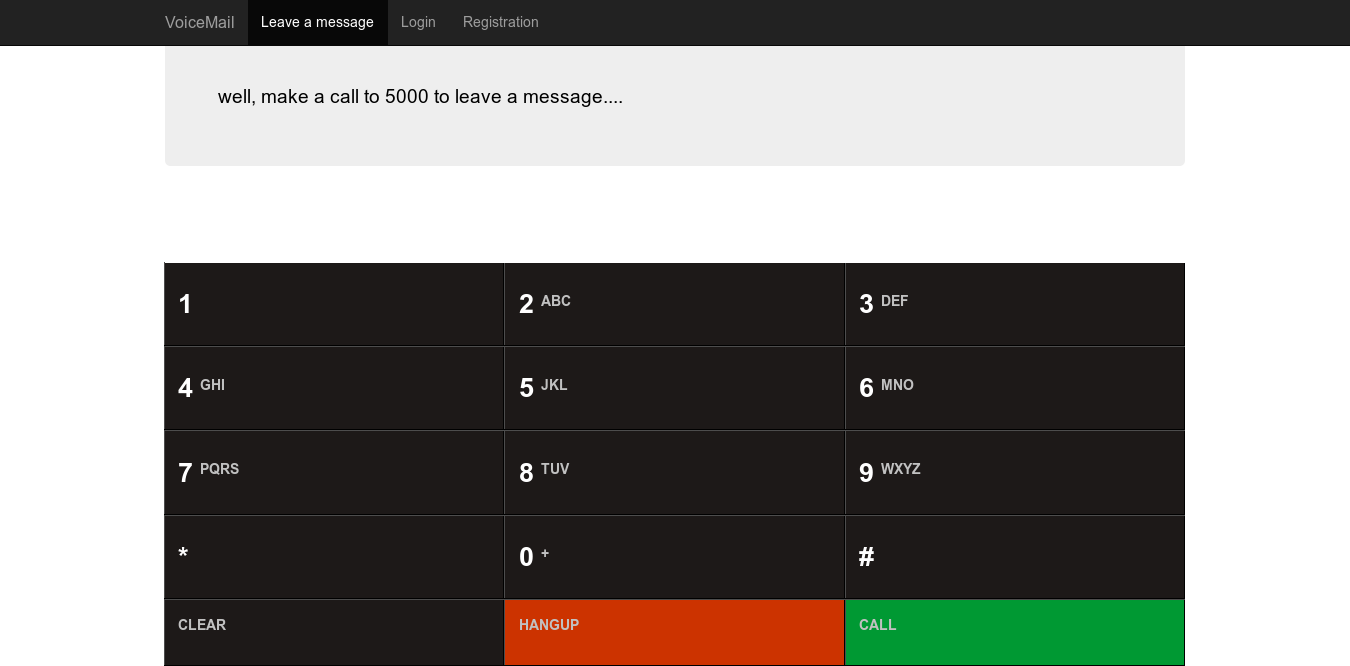Hang up the current call
Image resolution: width=1350 pixels, height=666 pixels.
click(x=674, y=632)
